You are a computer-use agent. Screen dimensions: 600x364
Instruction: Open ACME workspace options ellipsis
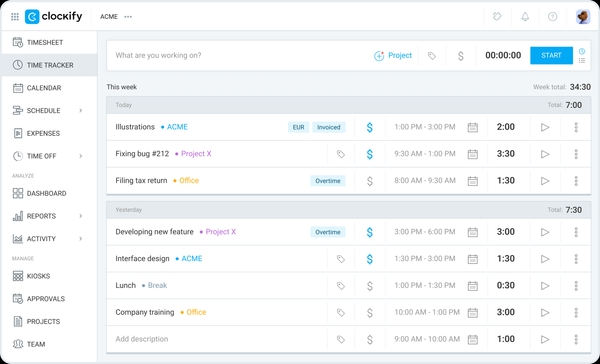click(128, 17)
